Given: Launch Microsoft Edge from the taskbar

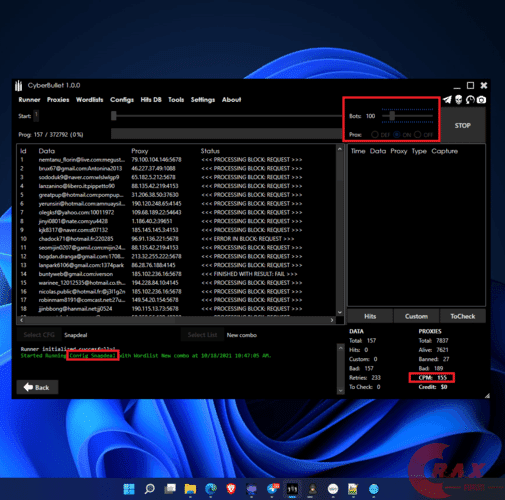Looking at the screenshot, I should pos(211,489).
